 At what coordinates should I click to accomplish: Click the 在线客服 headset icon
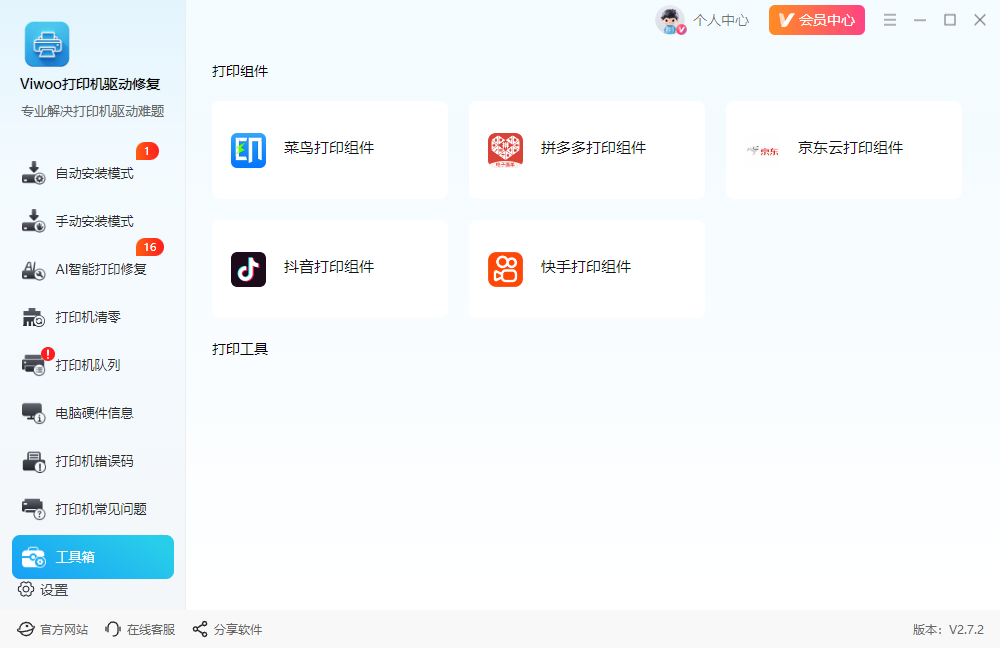pos(113,630)
